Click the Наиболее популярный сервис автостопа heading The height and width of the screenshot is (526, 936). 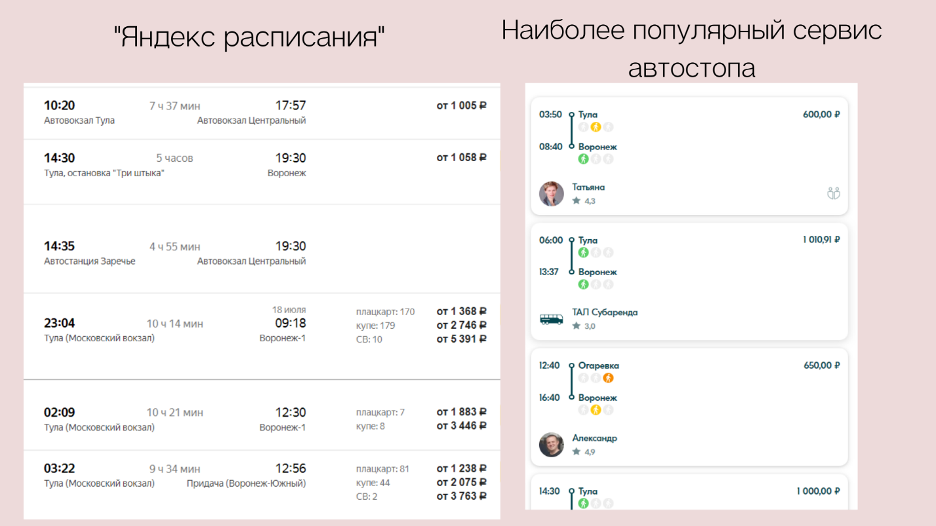pyautogui.click(x=691, y=49)
